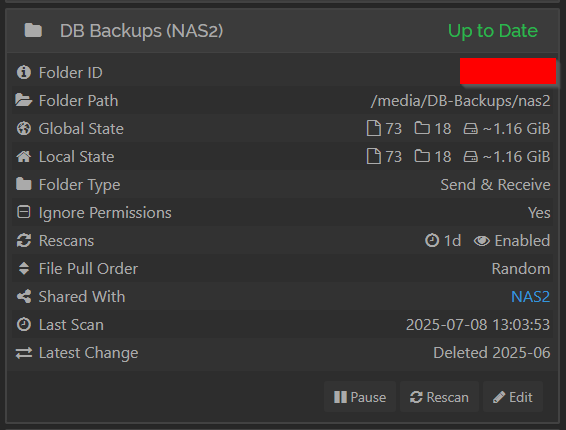The width and height of the screenshot is (566, 430).
Task: Click the Up to Date status label
Action: click(x=493, y=31)
